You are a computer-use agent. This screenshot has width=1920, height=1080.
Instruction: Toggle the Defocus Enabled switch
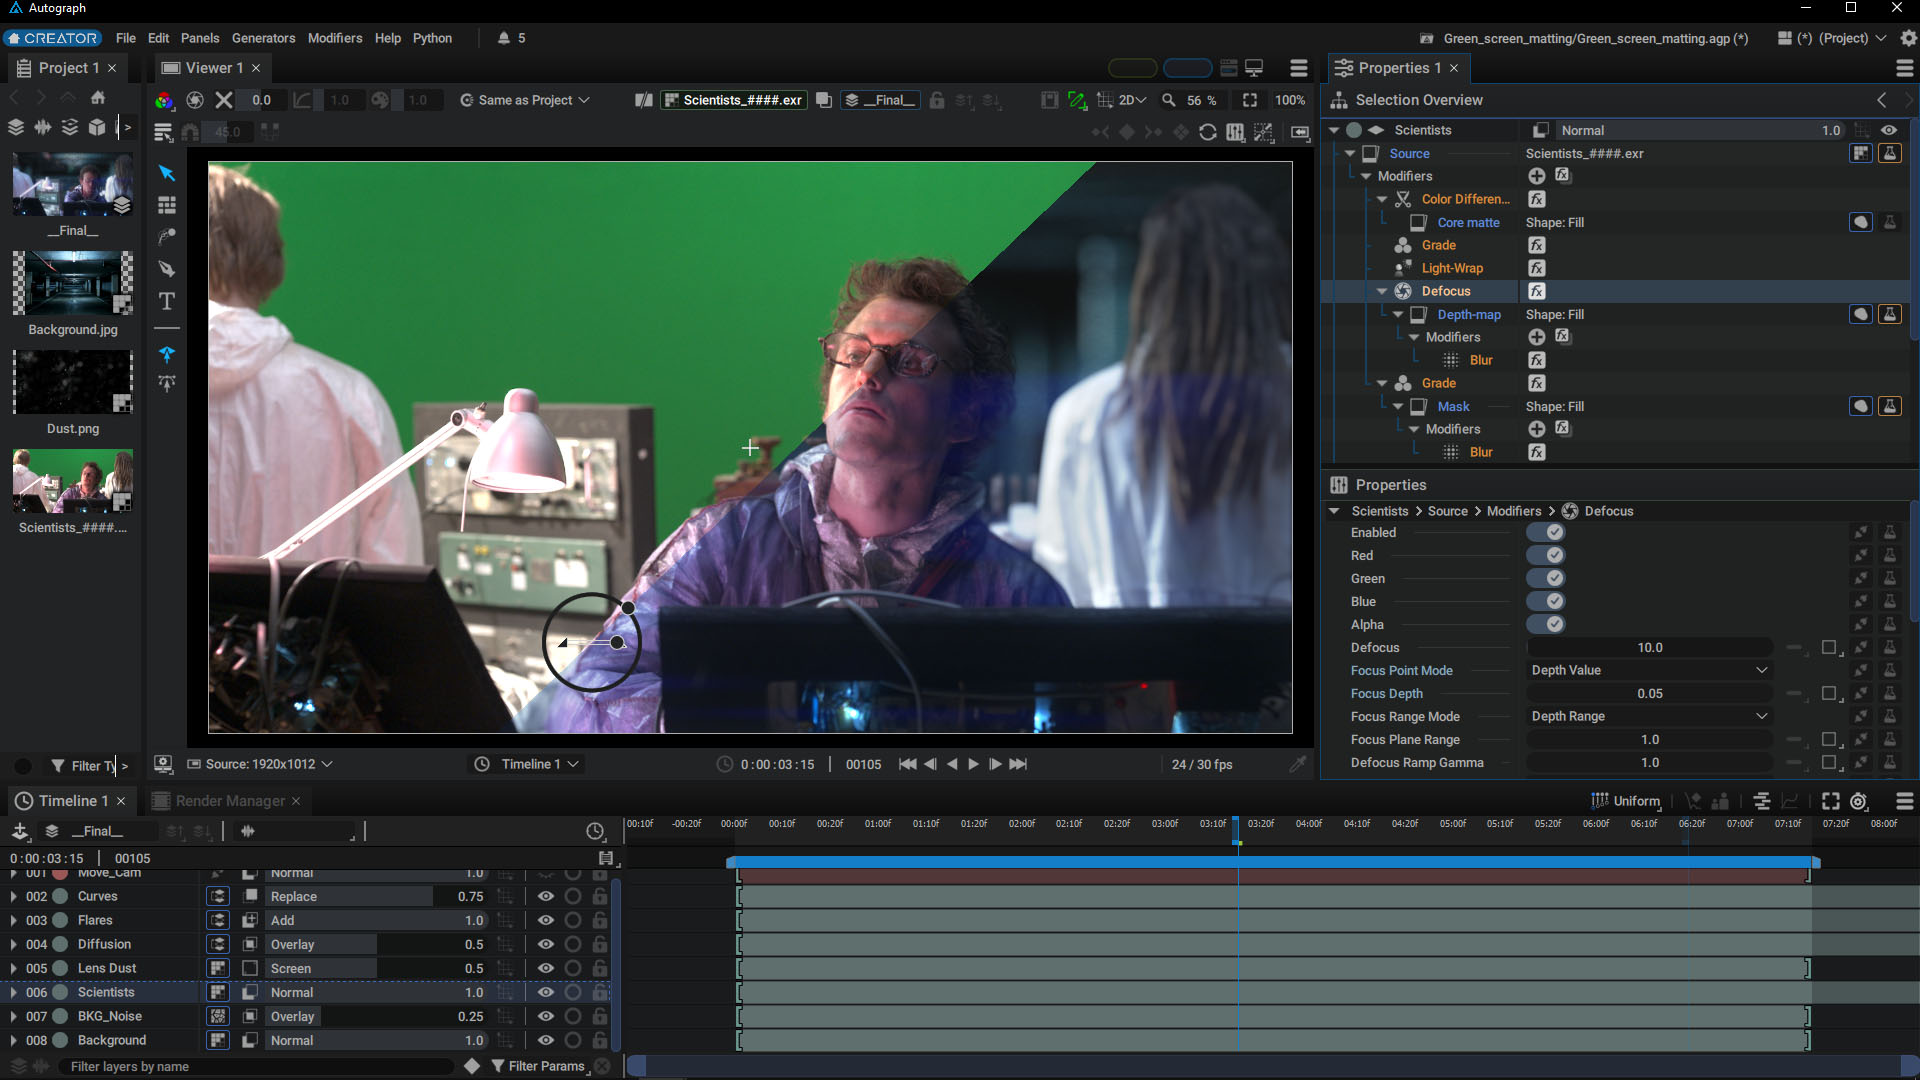[1546, 532]
